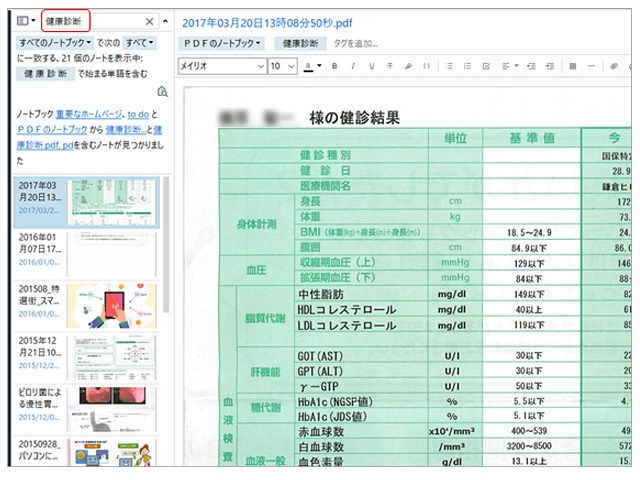Apply strikethrough formatting

(x=390, y=66)
